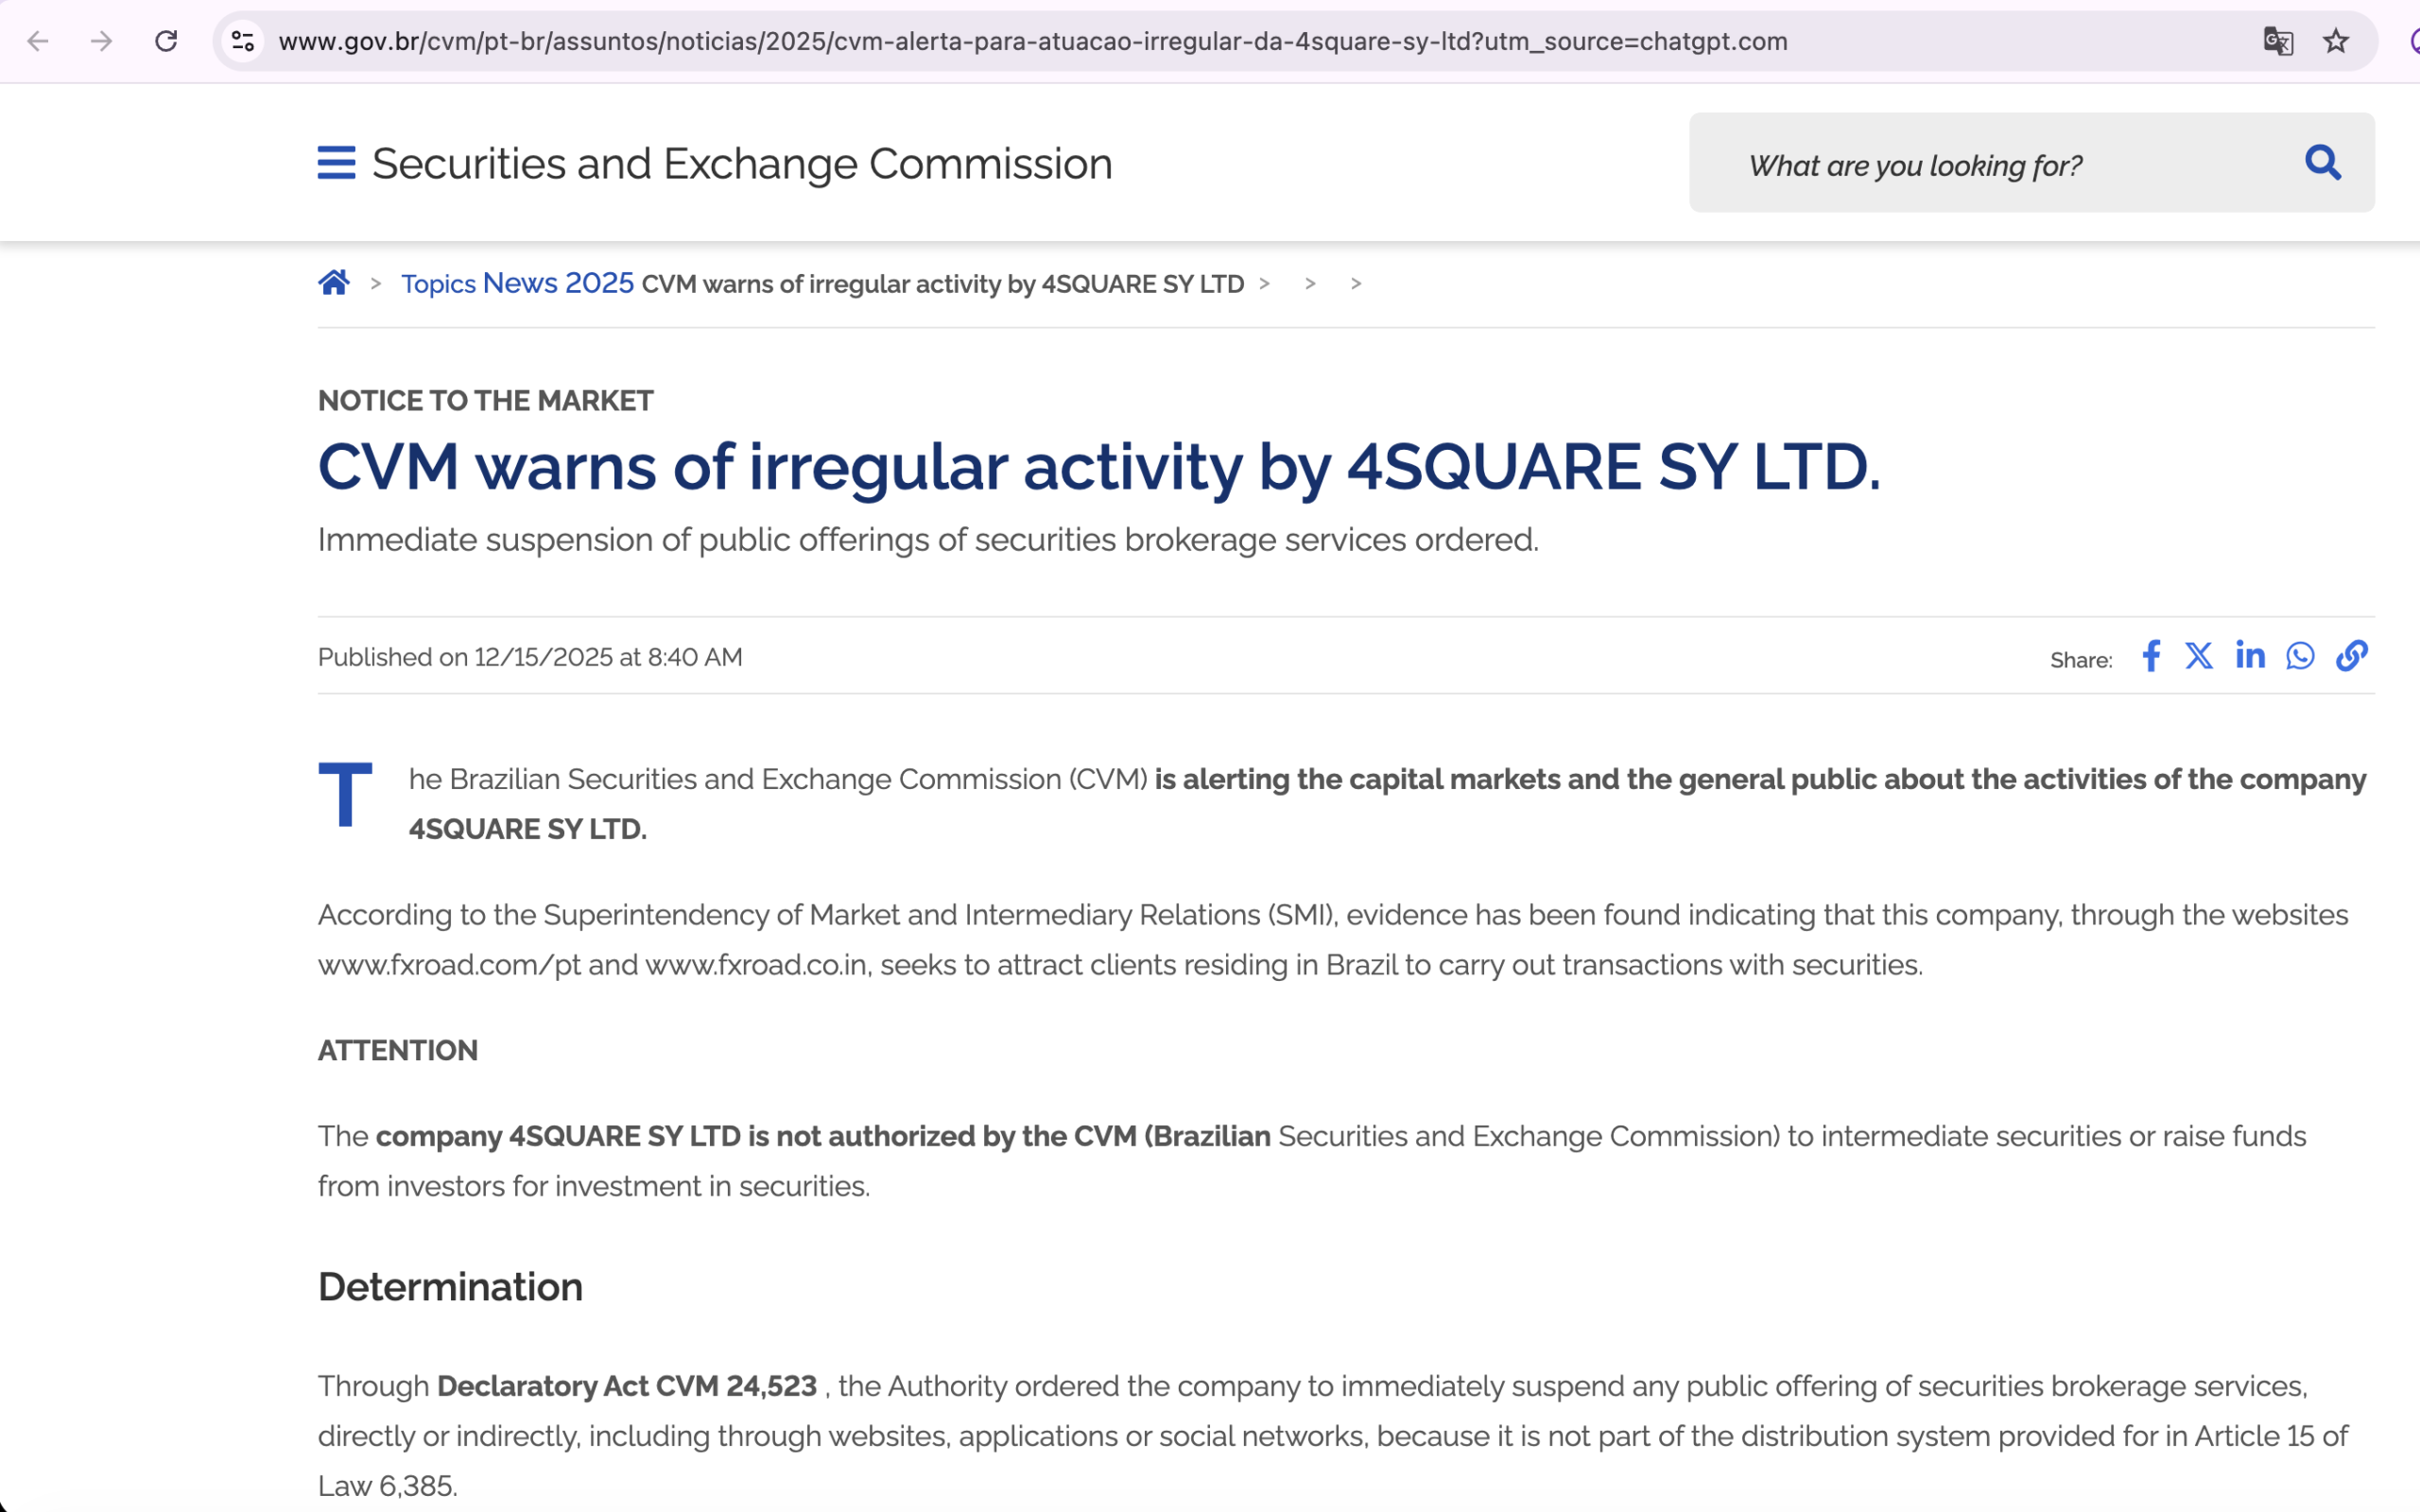Viewport: 2420px width, 1512px height.
Task: Click the 'Share:' label
Action: pos(2081,660)
